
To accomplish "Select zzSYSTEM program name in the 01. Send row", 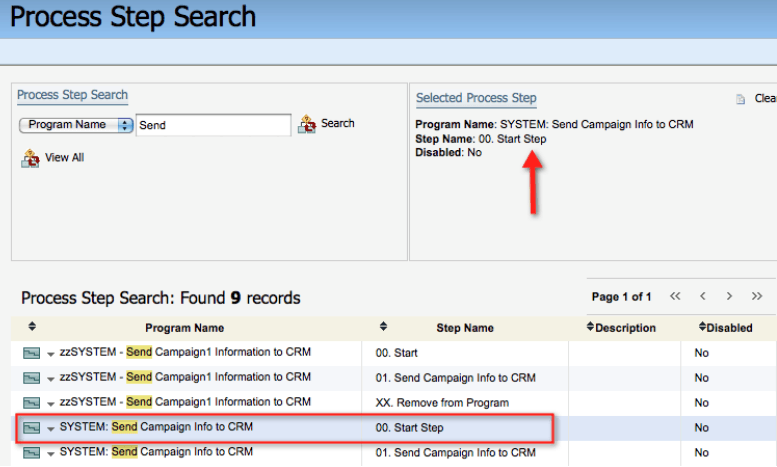I will pyautogui.click(x=185, y=377).
